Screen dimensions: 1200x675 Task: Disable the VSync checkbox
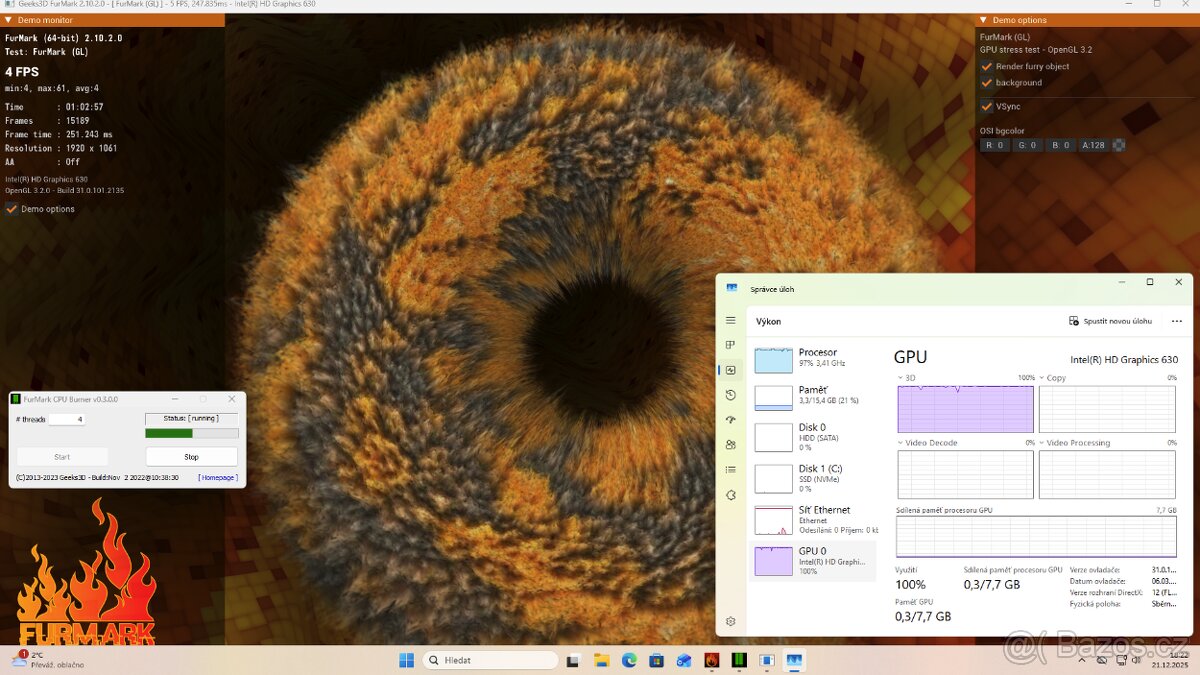(x=987, y=106)
